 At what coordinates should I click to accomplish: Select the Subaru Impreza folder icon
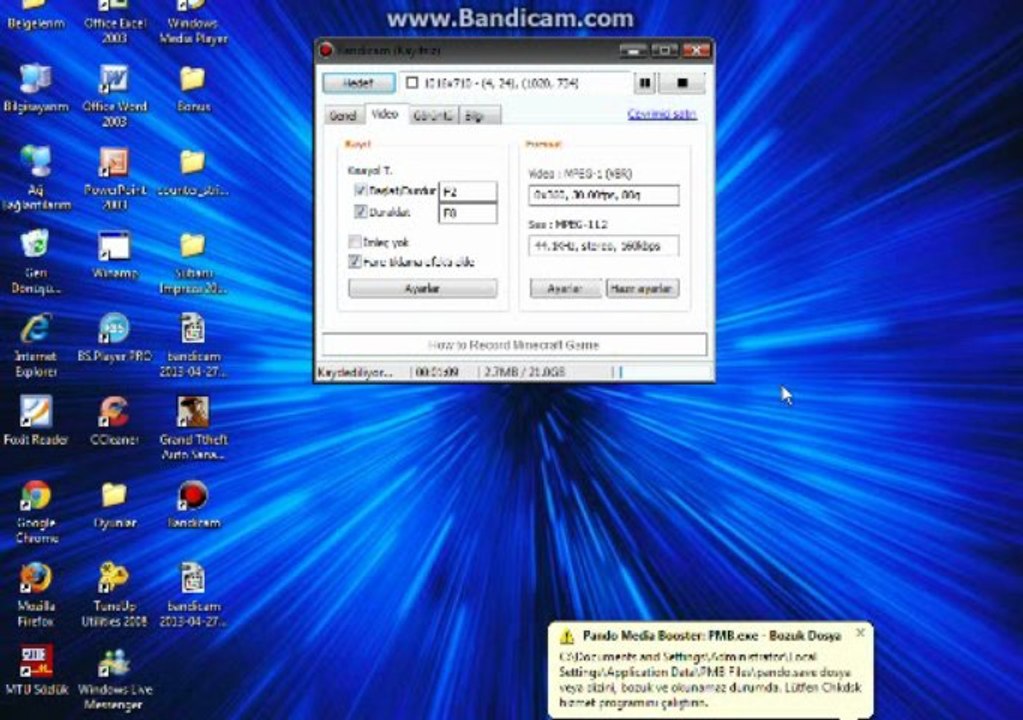tap(192, 245)
